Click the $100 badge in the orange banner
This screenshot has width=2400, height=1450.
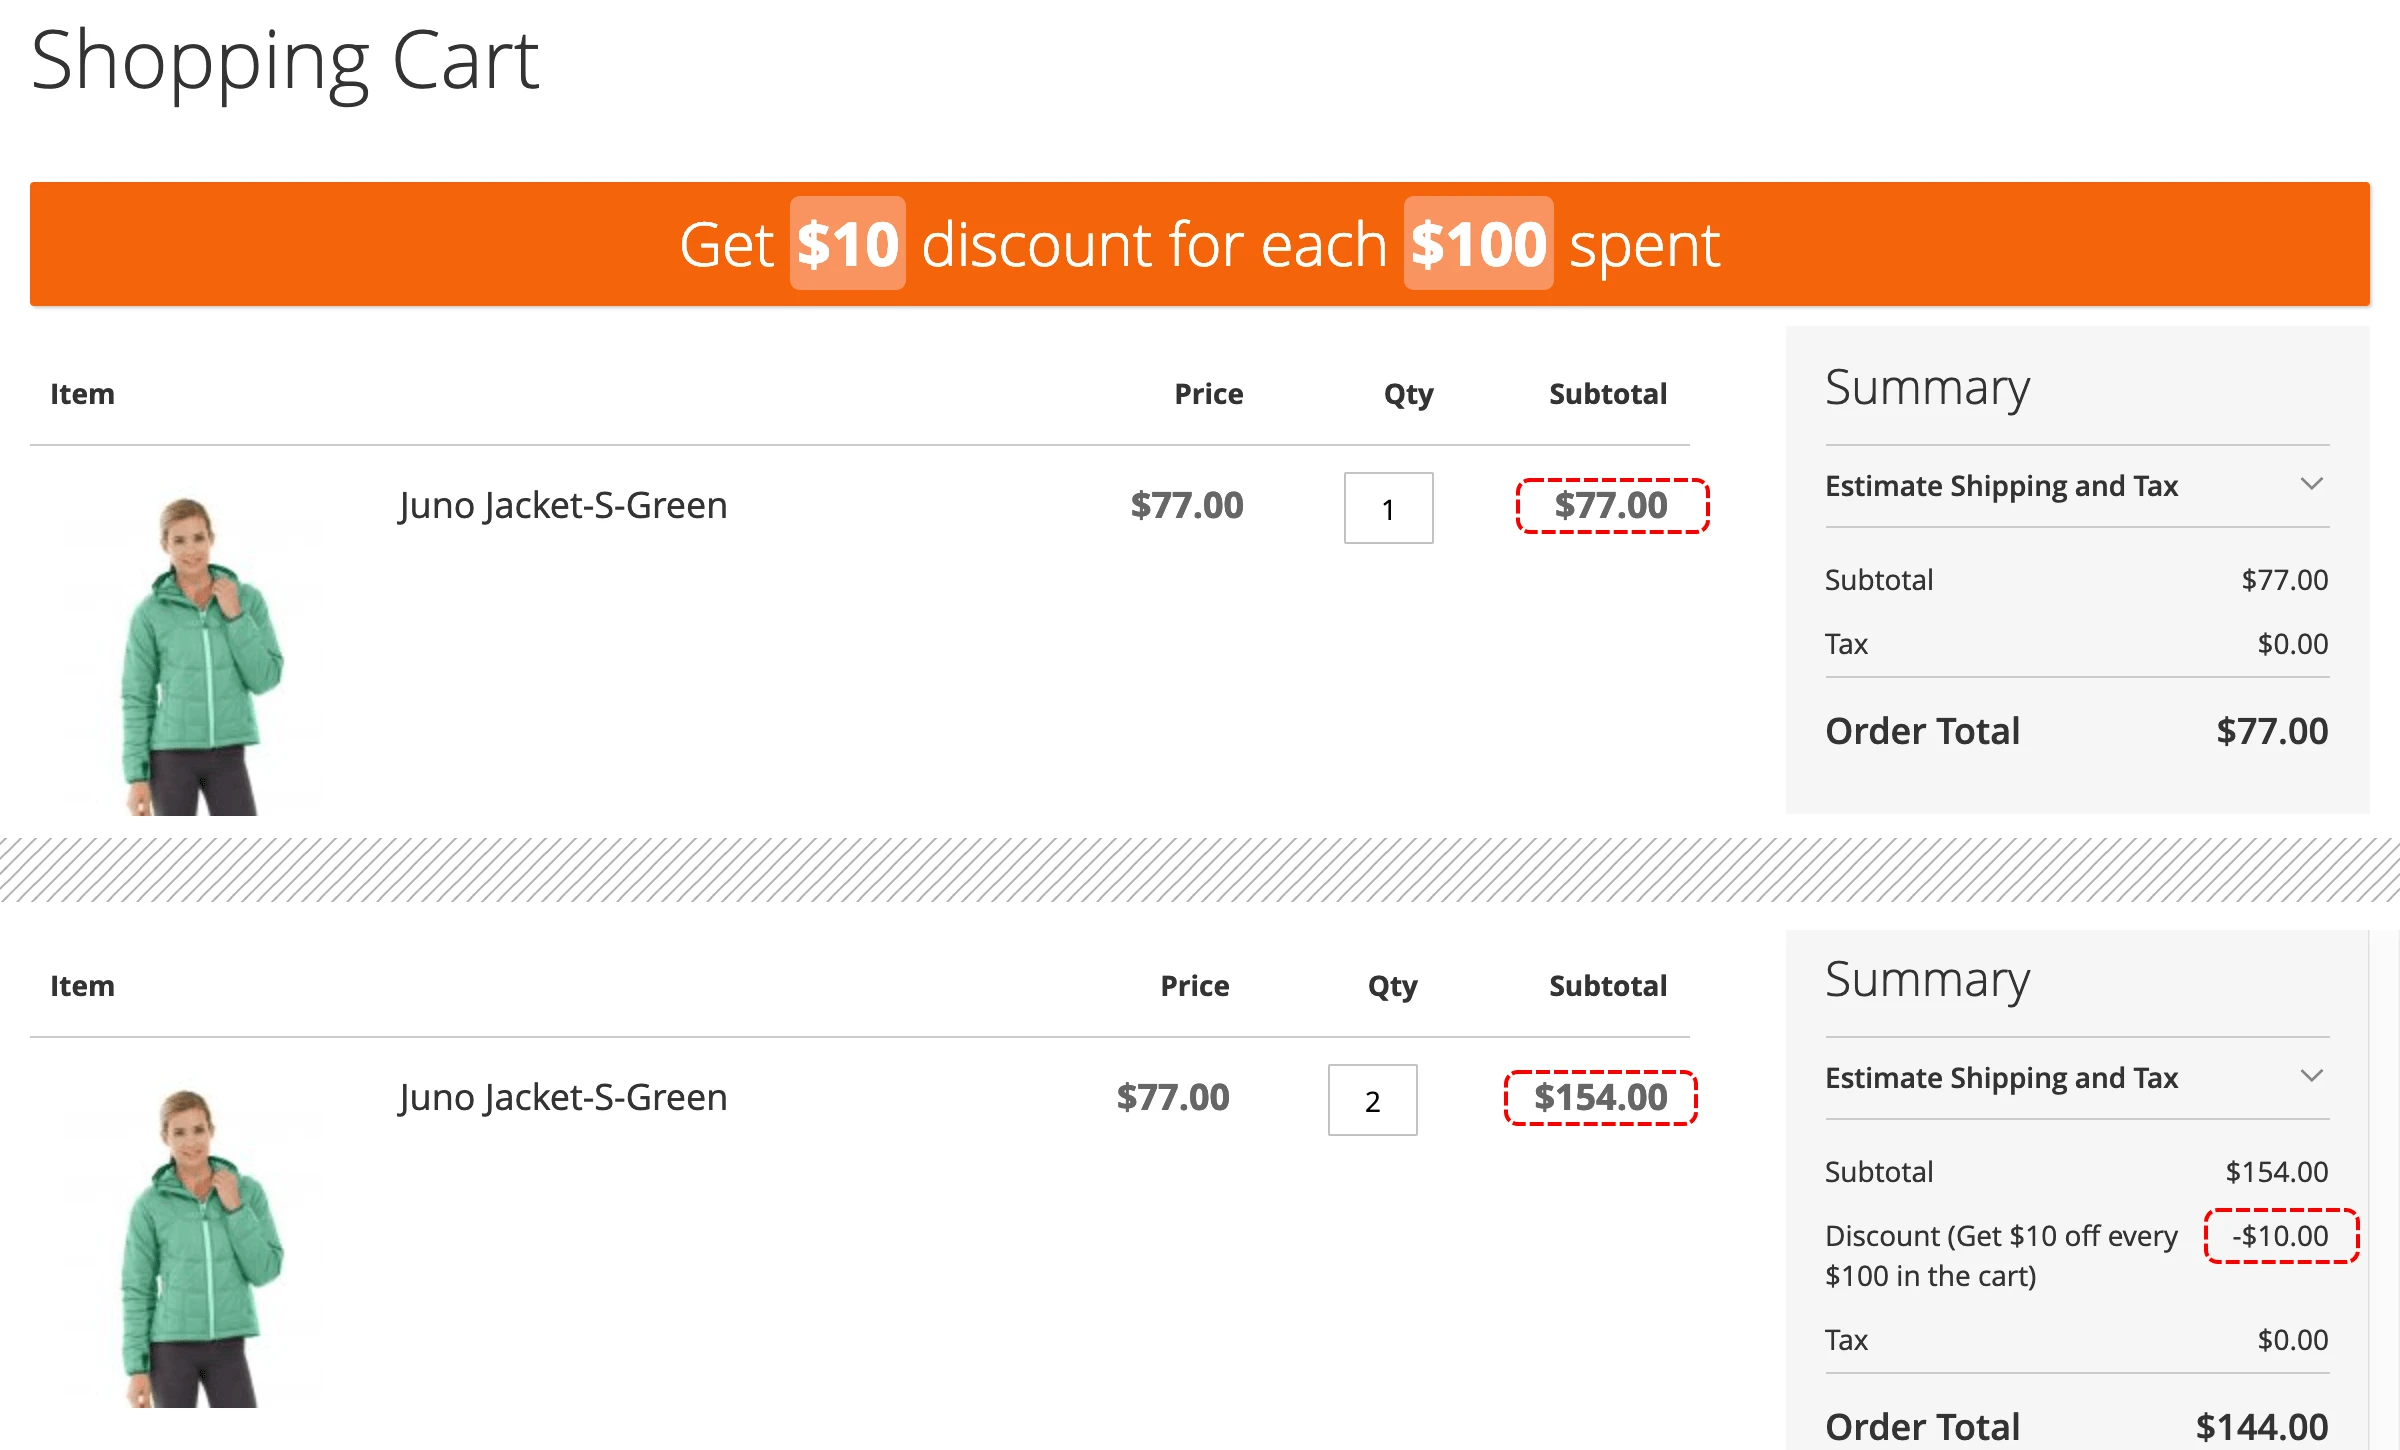point(1478,244)
